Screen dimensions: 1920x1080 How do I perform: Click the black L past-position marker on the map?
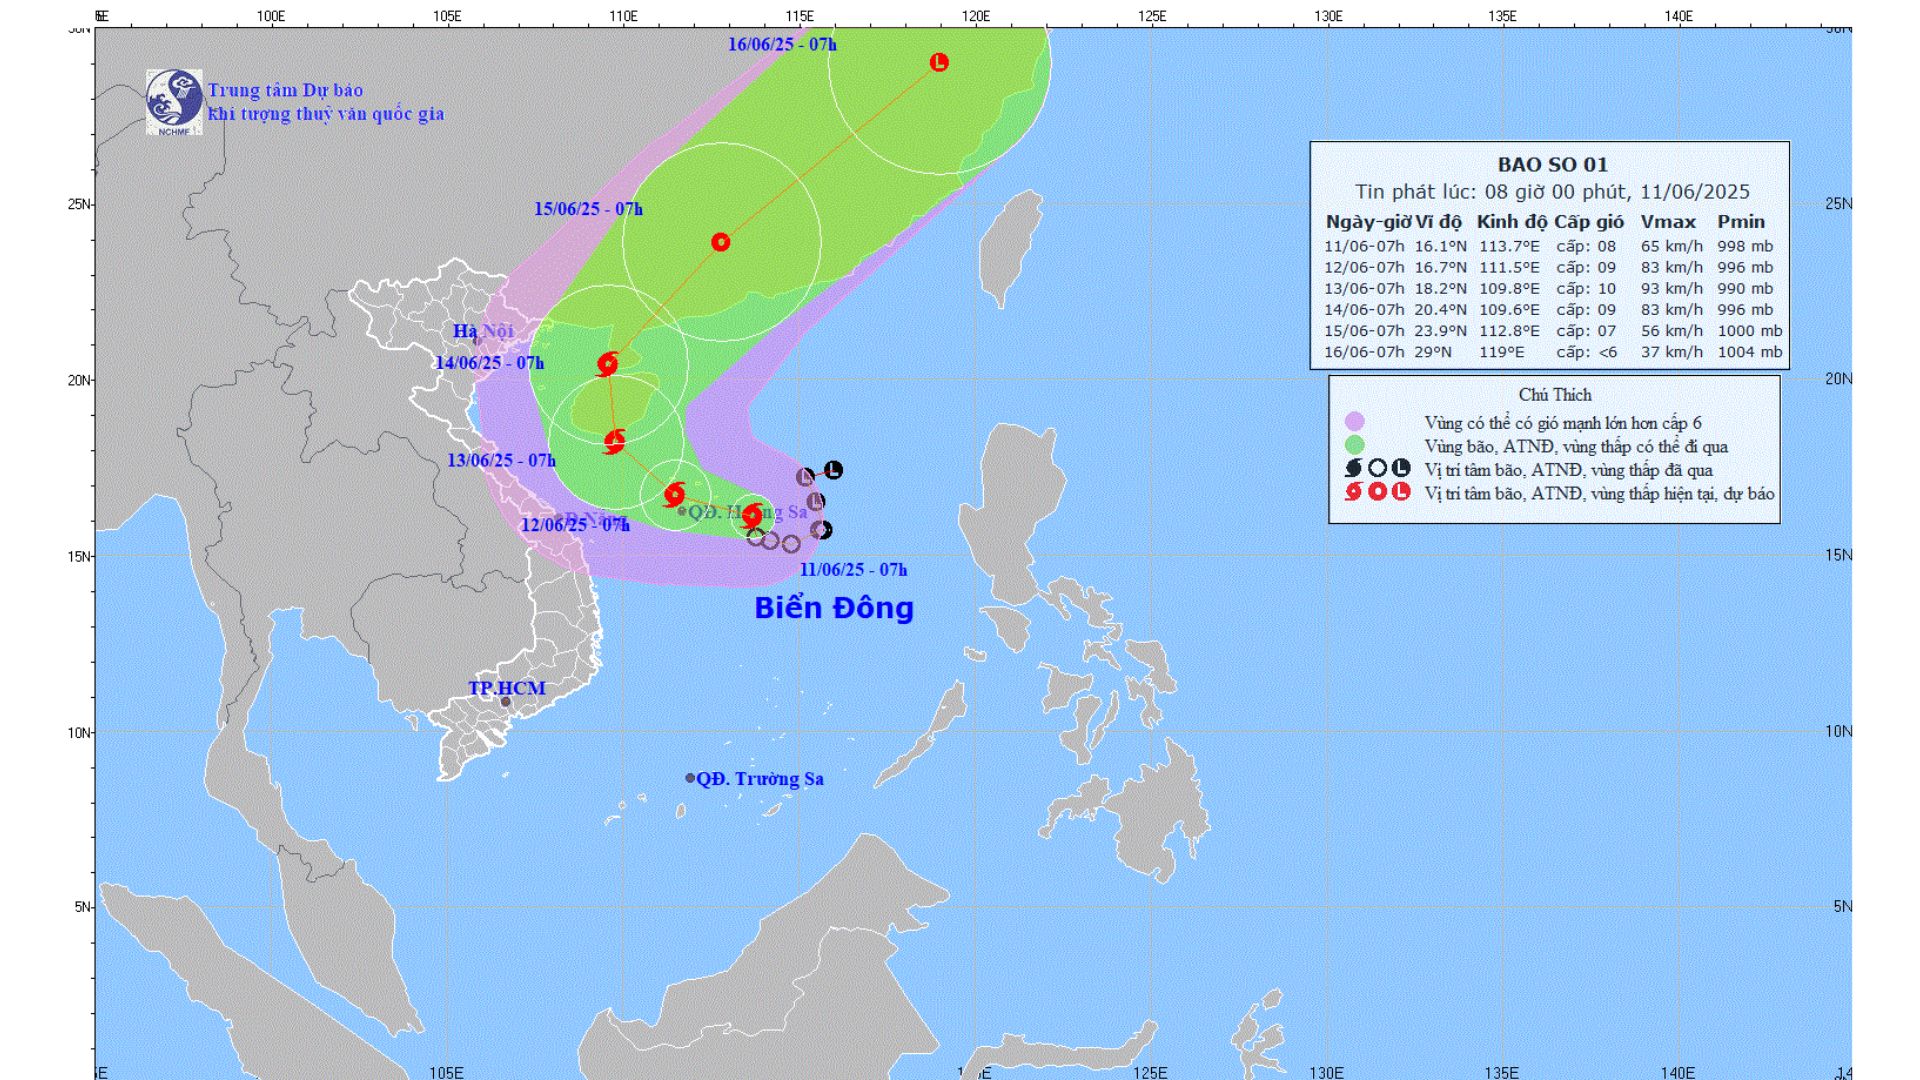tap(833, 469)
